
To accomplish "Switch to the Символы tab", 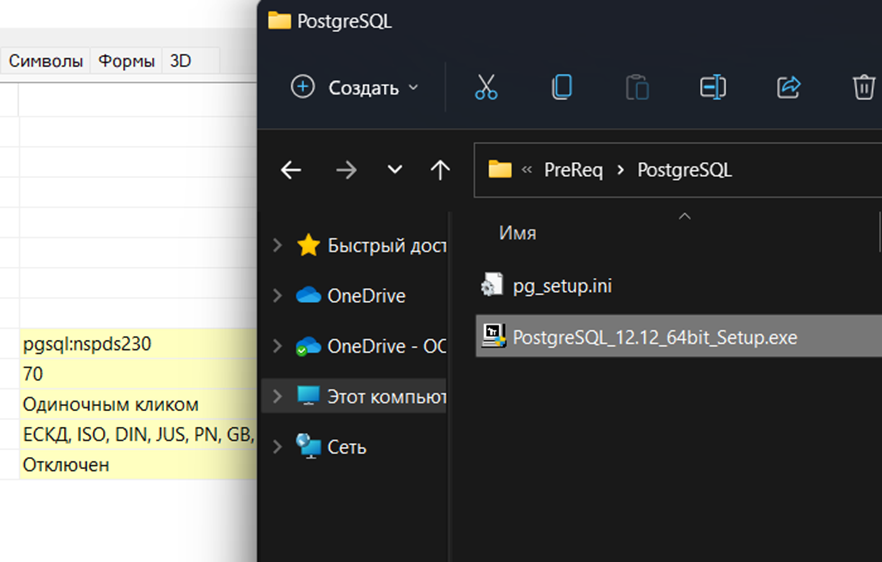I will coord(46,61).
